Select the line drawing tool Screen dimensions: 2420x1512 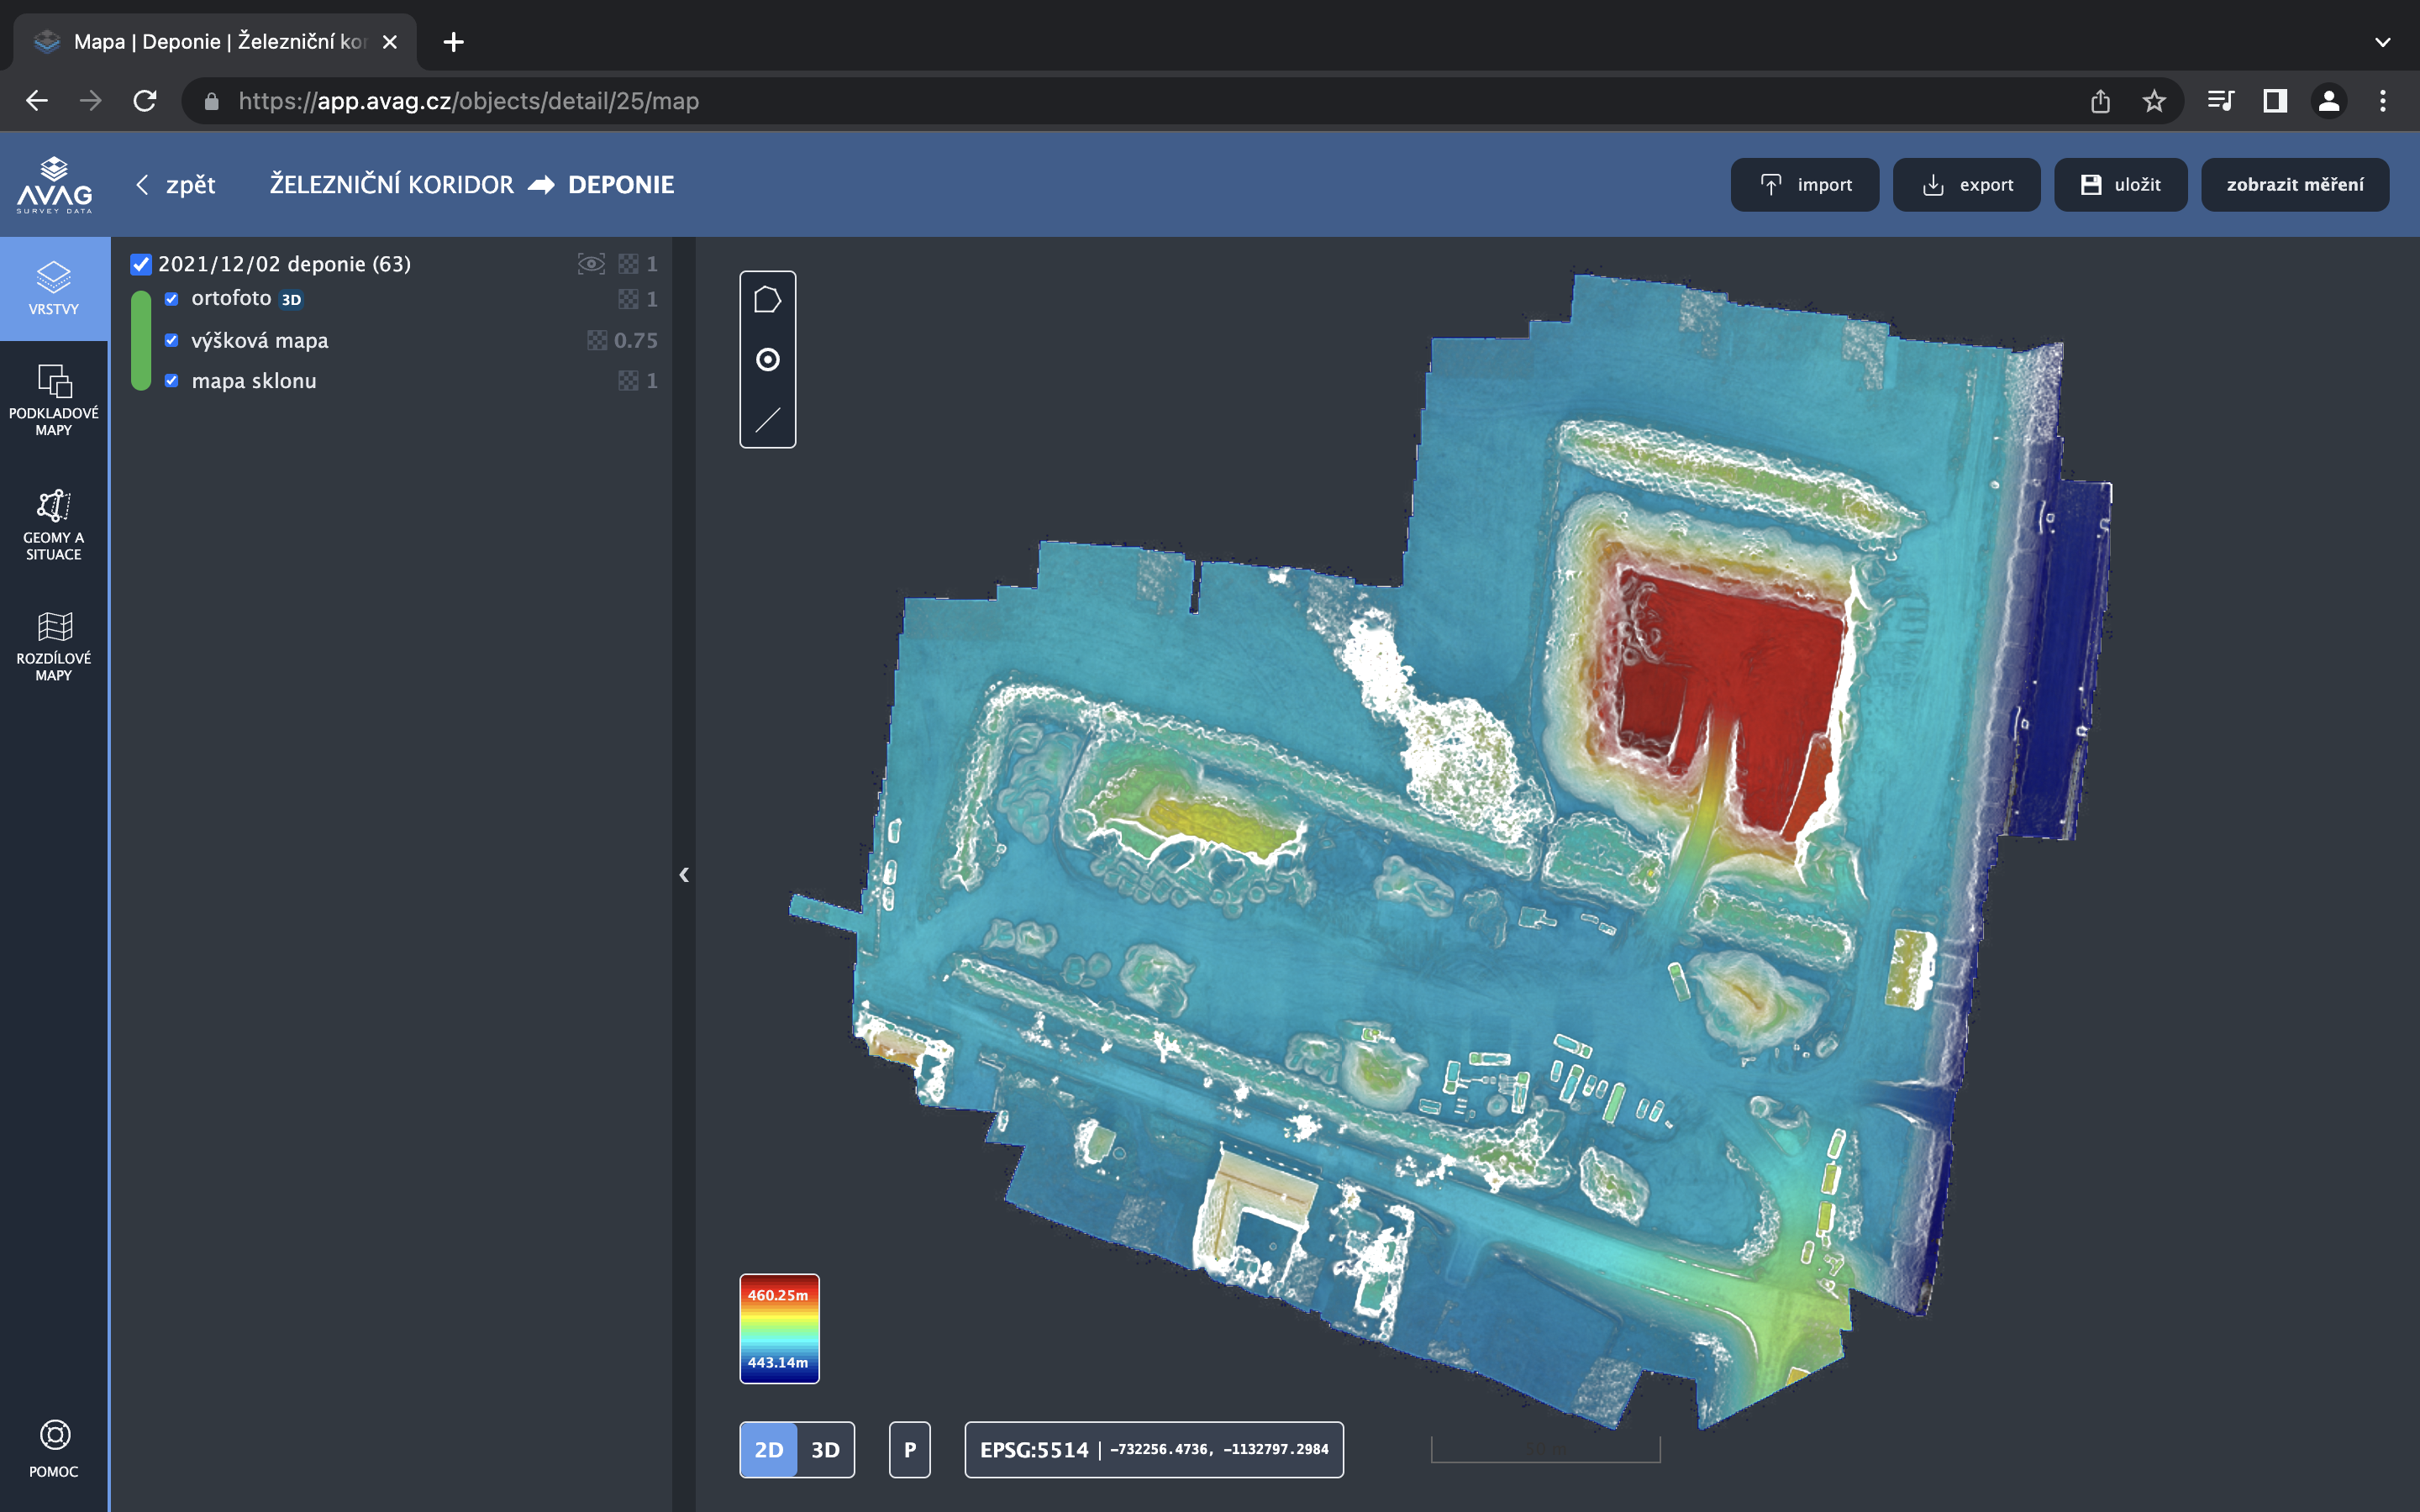(767, 420)
